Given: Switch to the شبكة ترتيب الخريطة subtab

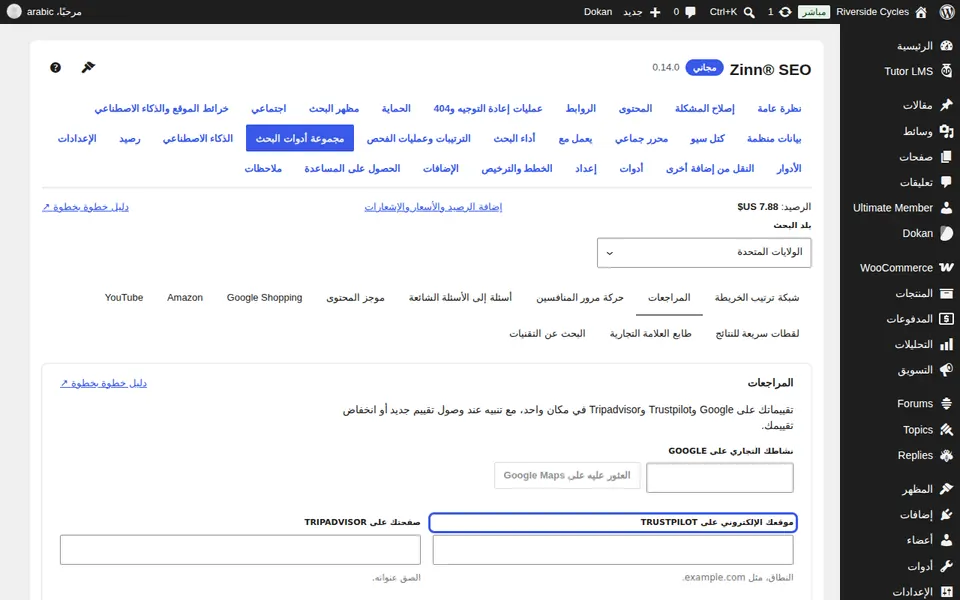Looking at the screenshot, I should click(757, 298).
